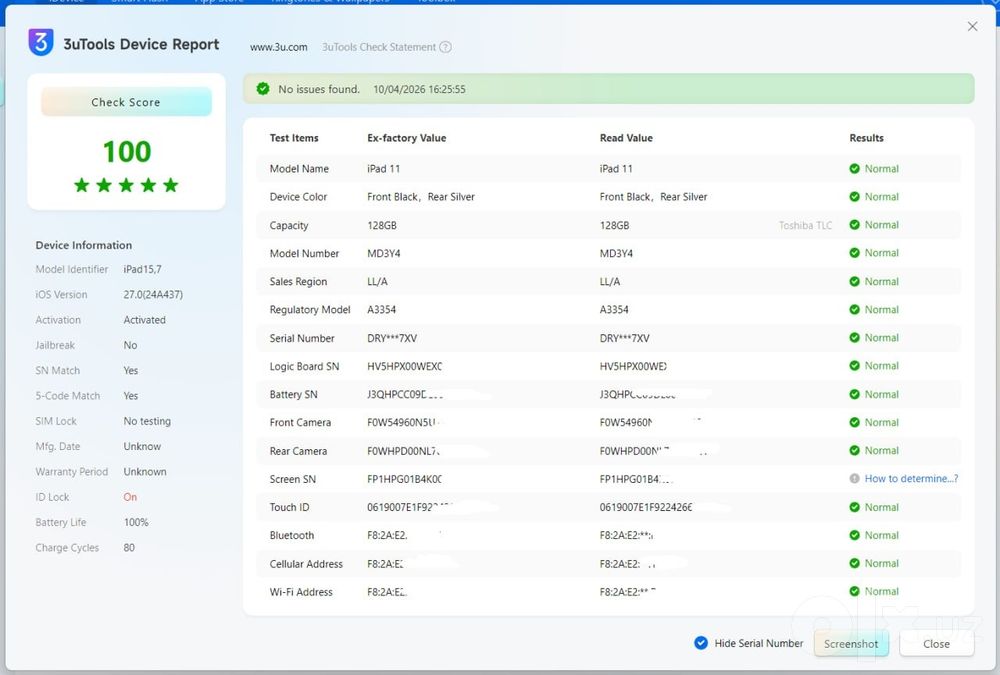Click the read Device Color value
Viewport: 1000px width, 675px height.
point(653,197)
